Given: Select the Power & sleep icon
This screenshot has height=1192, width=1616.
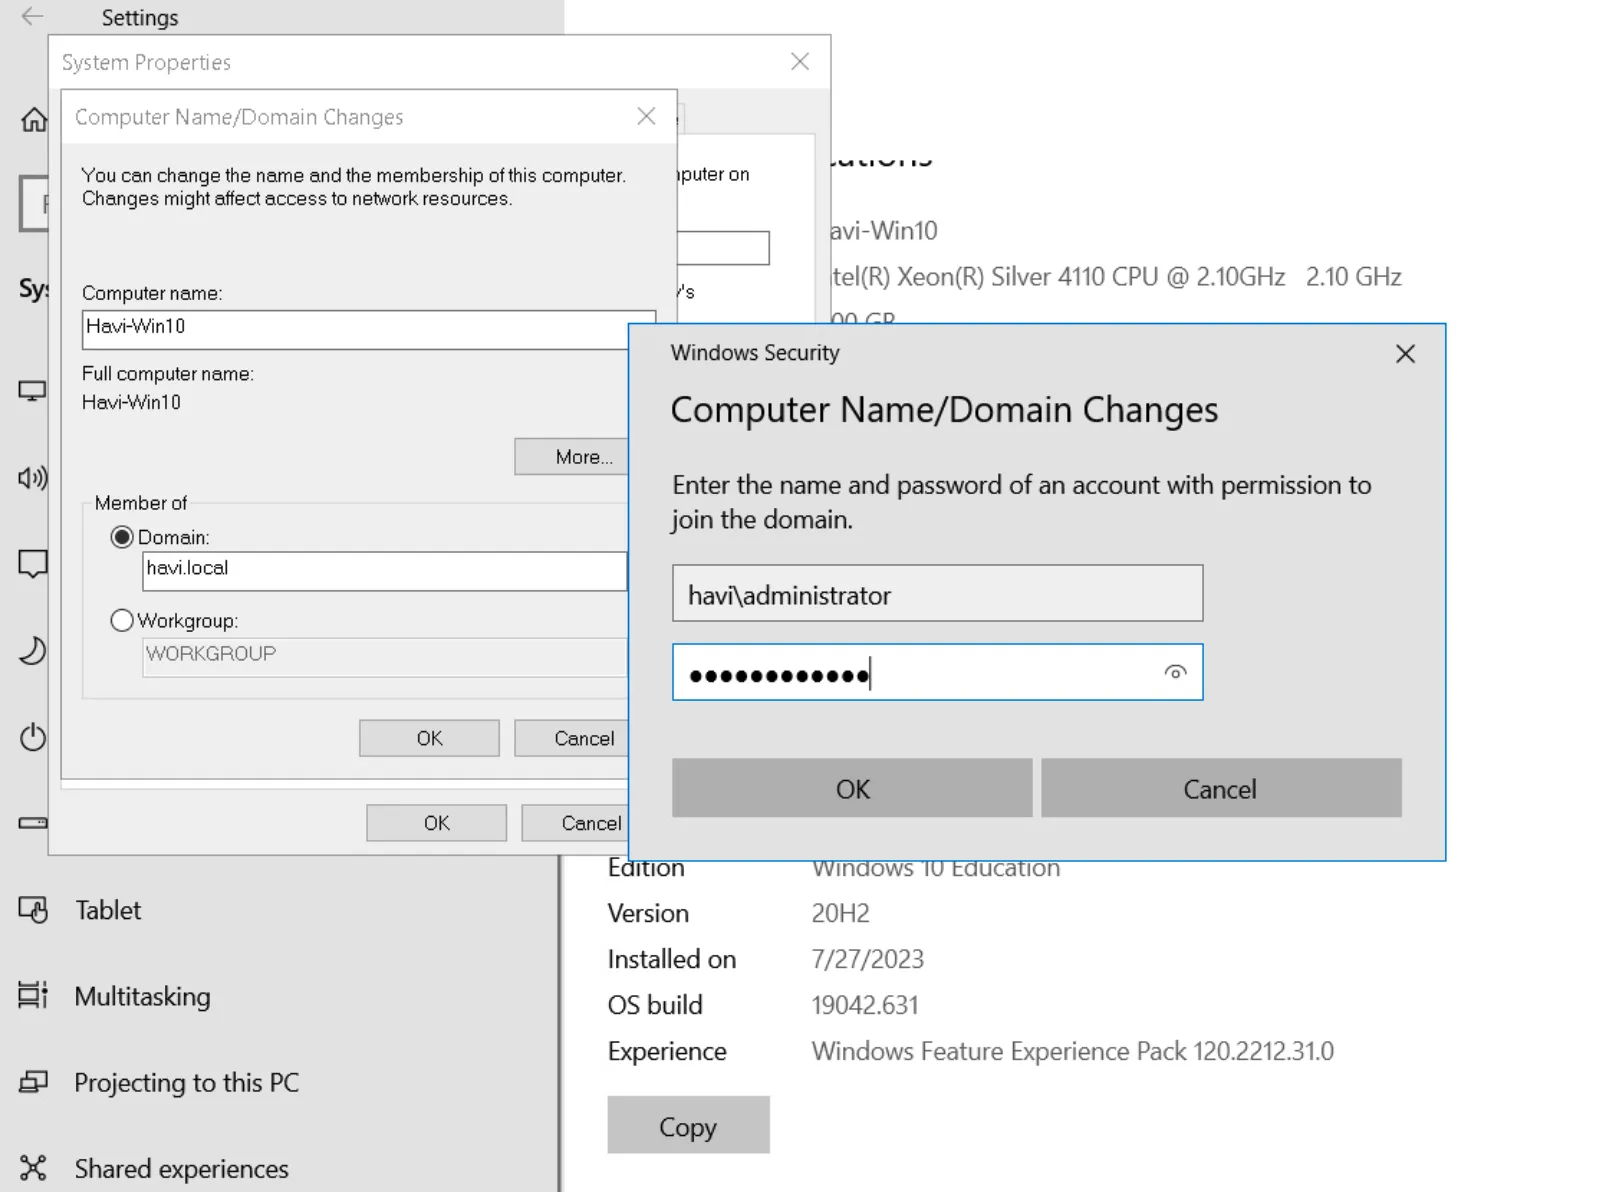Looking at the screenshot, I should tap(32, 738).
